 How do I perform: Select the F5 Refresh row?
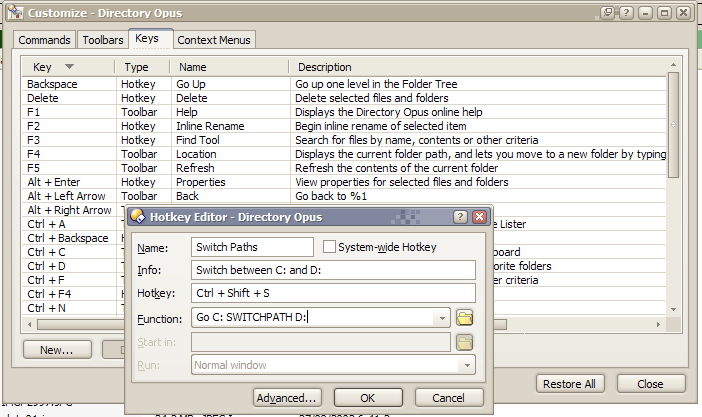344,168
